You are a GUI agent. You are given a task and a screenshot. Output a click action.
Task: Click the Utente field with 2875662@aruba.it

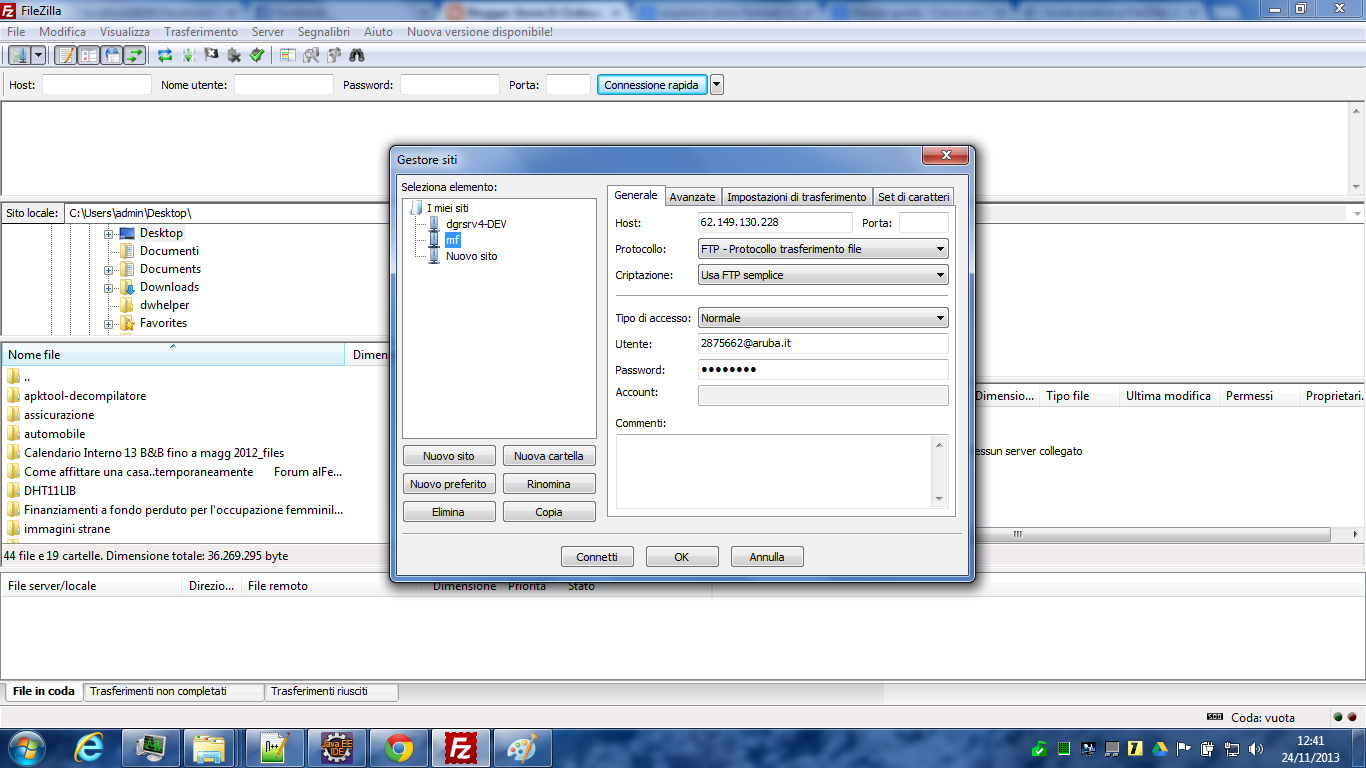pos(823,344)
